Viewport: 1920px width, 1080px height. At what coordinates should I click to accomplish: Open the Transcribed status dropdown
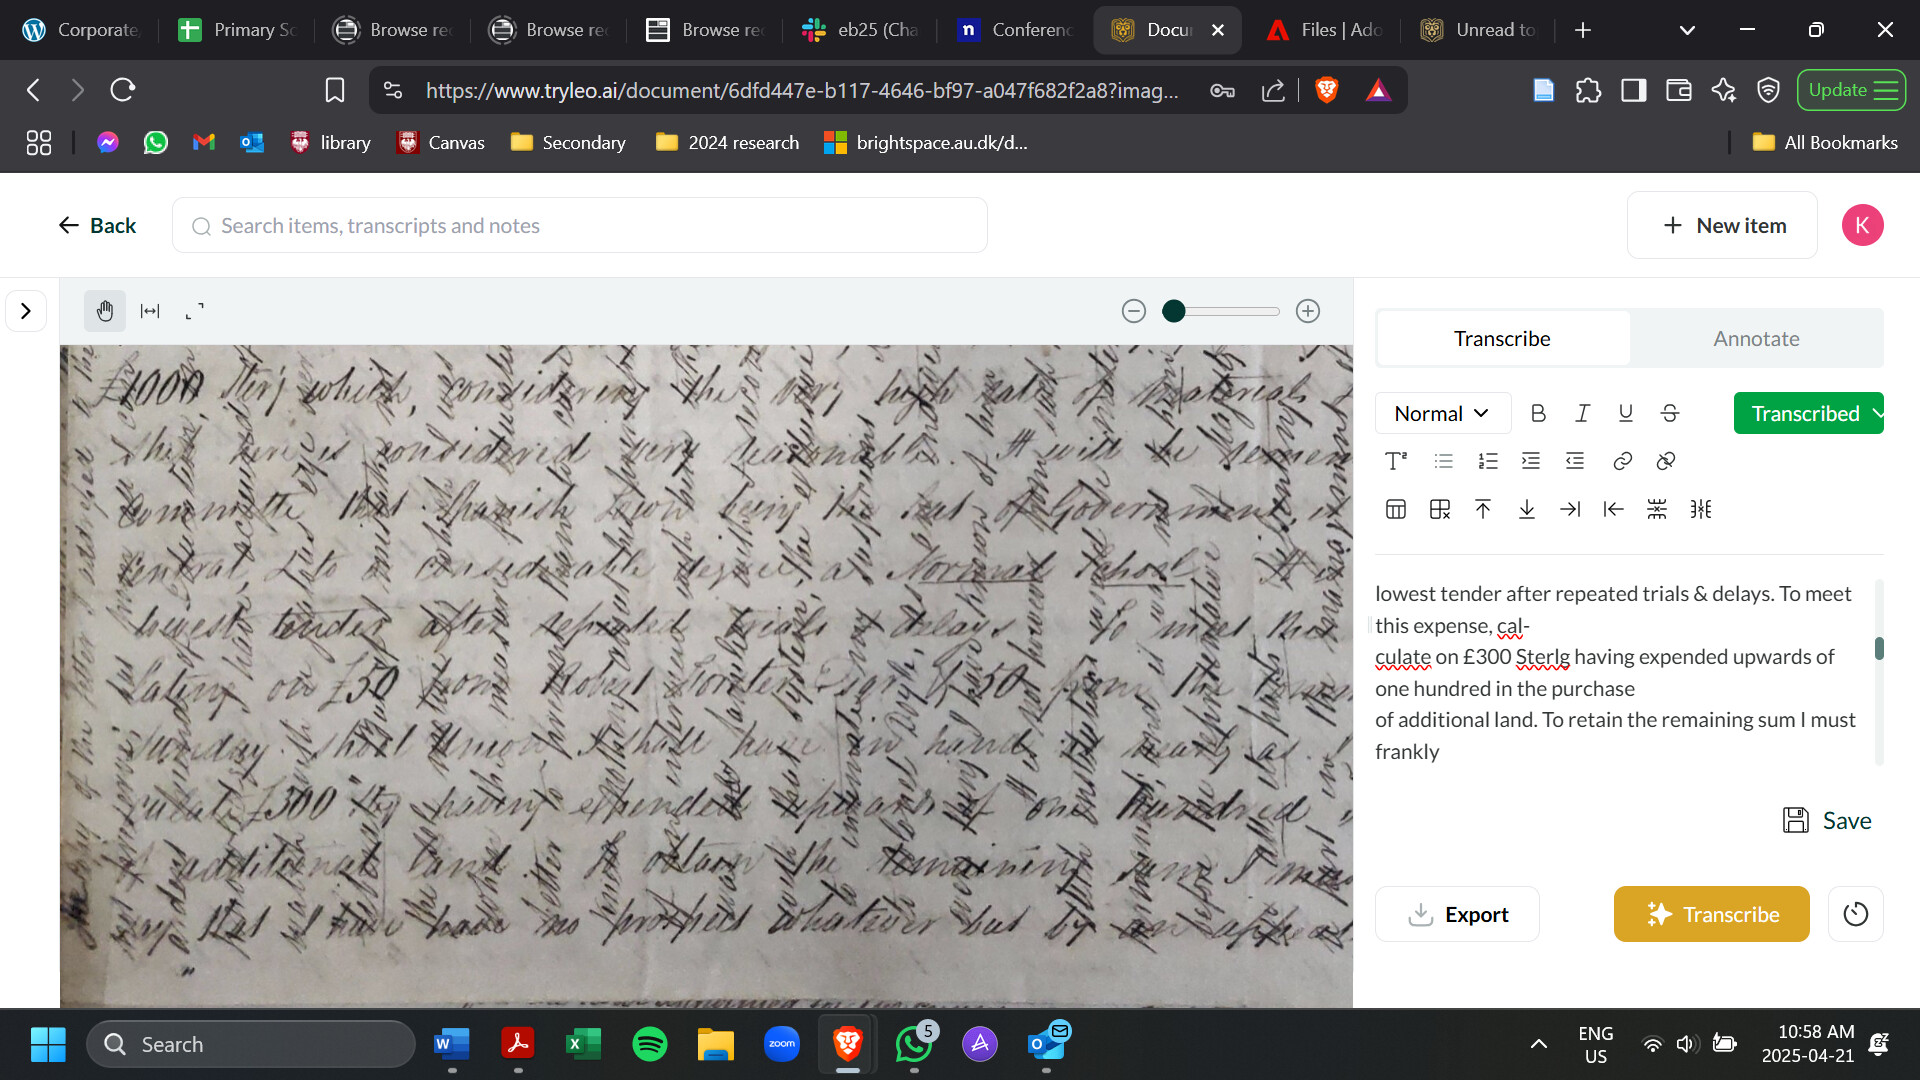coord(1808,413)
